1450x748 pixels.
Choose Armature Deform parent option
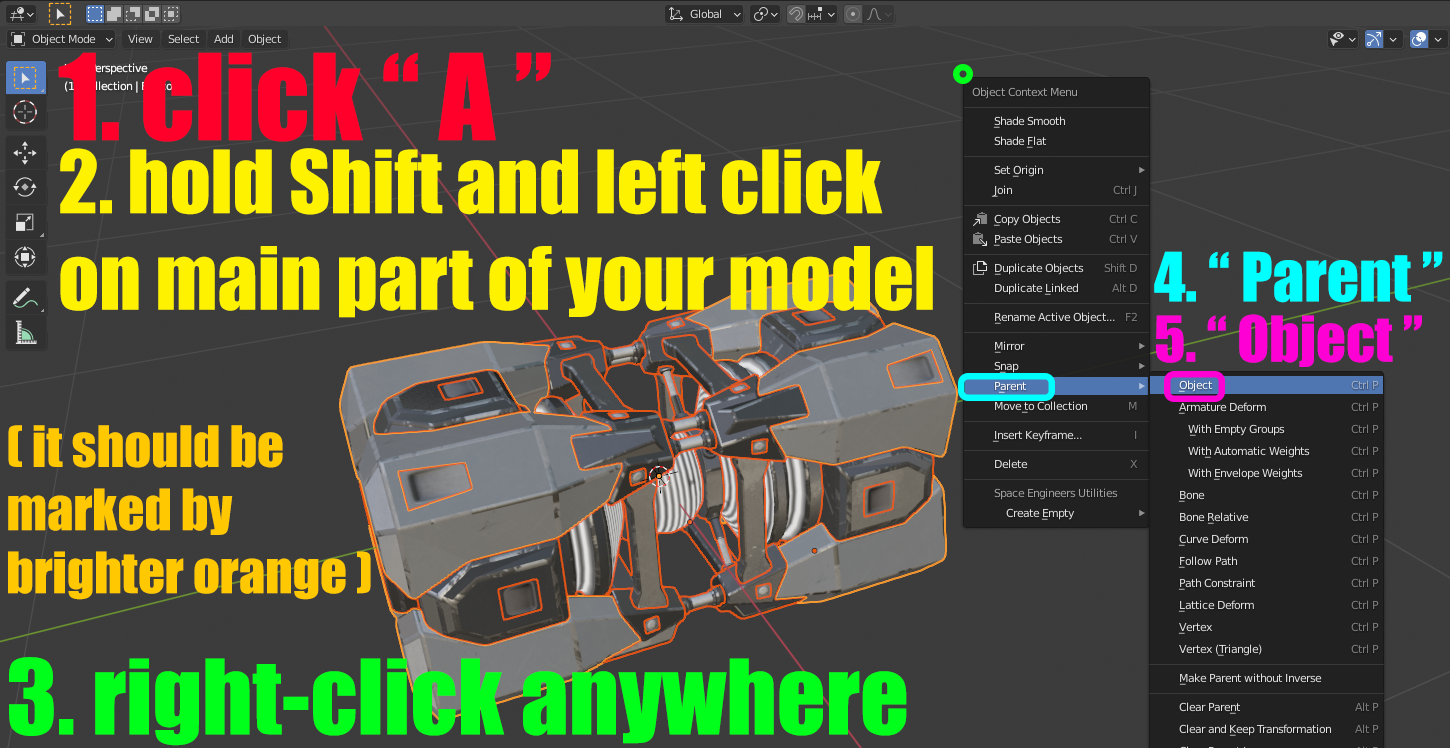click(1267, 407)
